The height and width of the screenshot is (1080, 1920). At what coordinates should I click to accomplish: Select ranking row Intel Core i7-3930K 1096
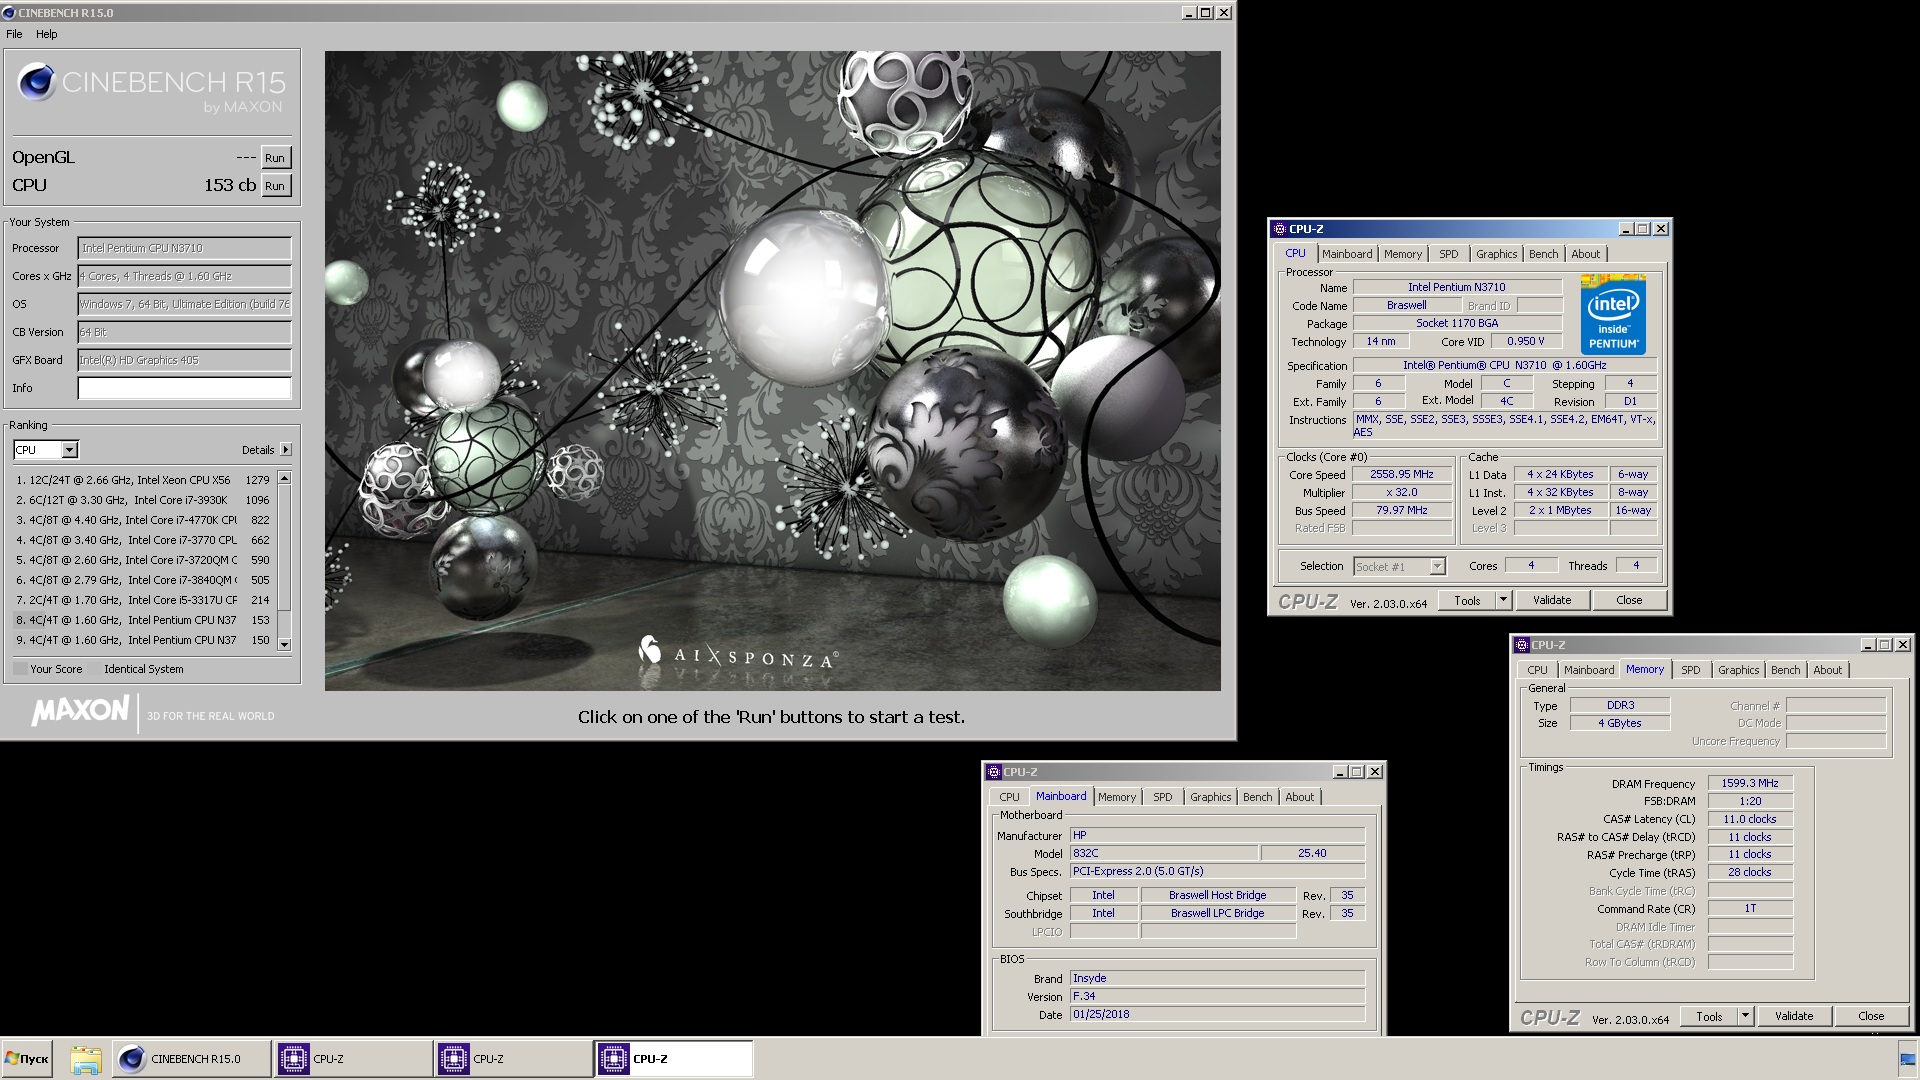[x=143, y=500]
